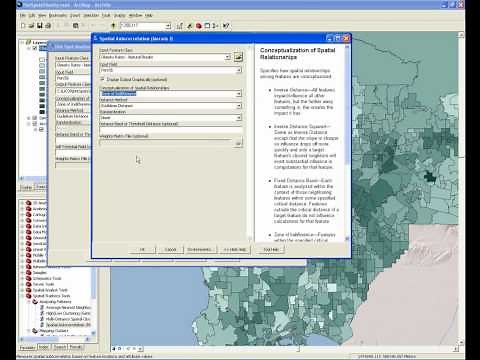Select the High/Low Clustering tool icon
The height and width of the screenshot is (360, 480).
(x=42, y=313)
